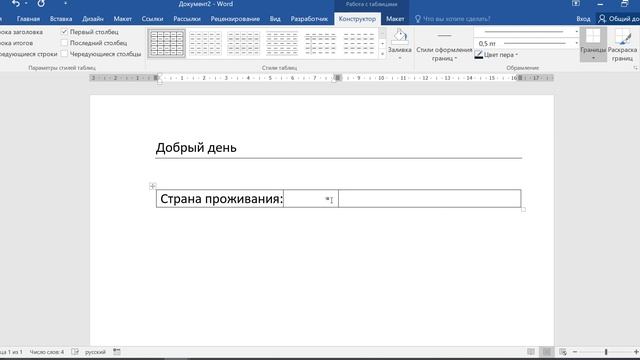Click the Заливка shading bucket icon
Screen dimensions: 640x360
(x=400, y=37)
